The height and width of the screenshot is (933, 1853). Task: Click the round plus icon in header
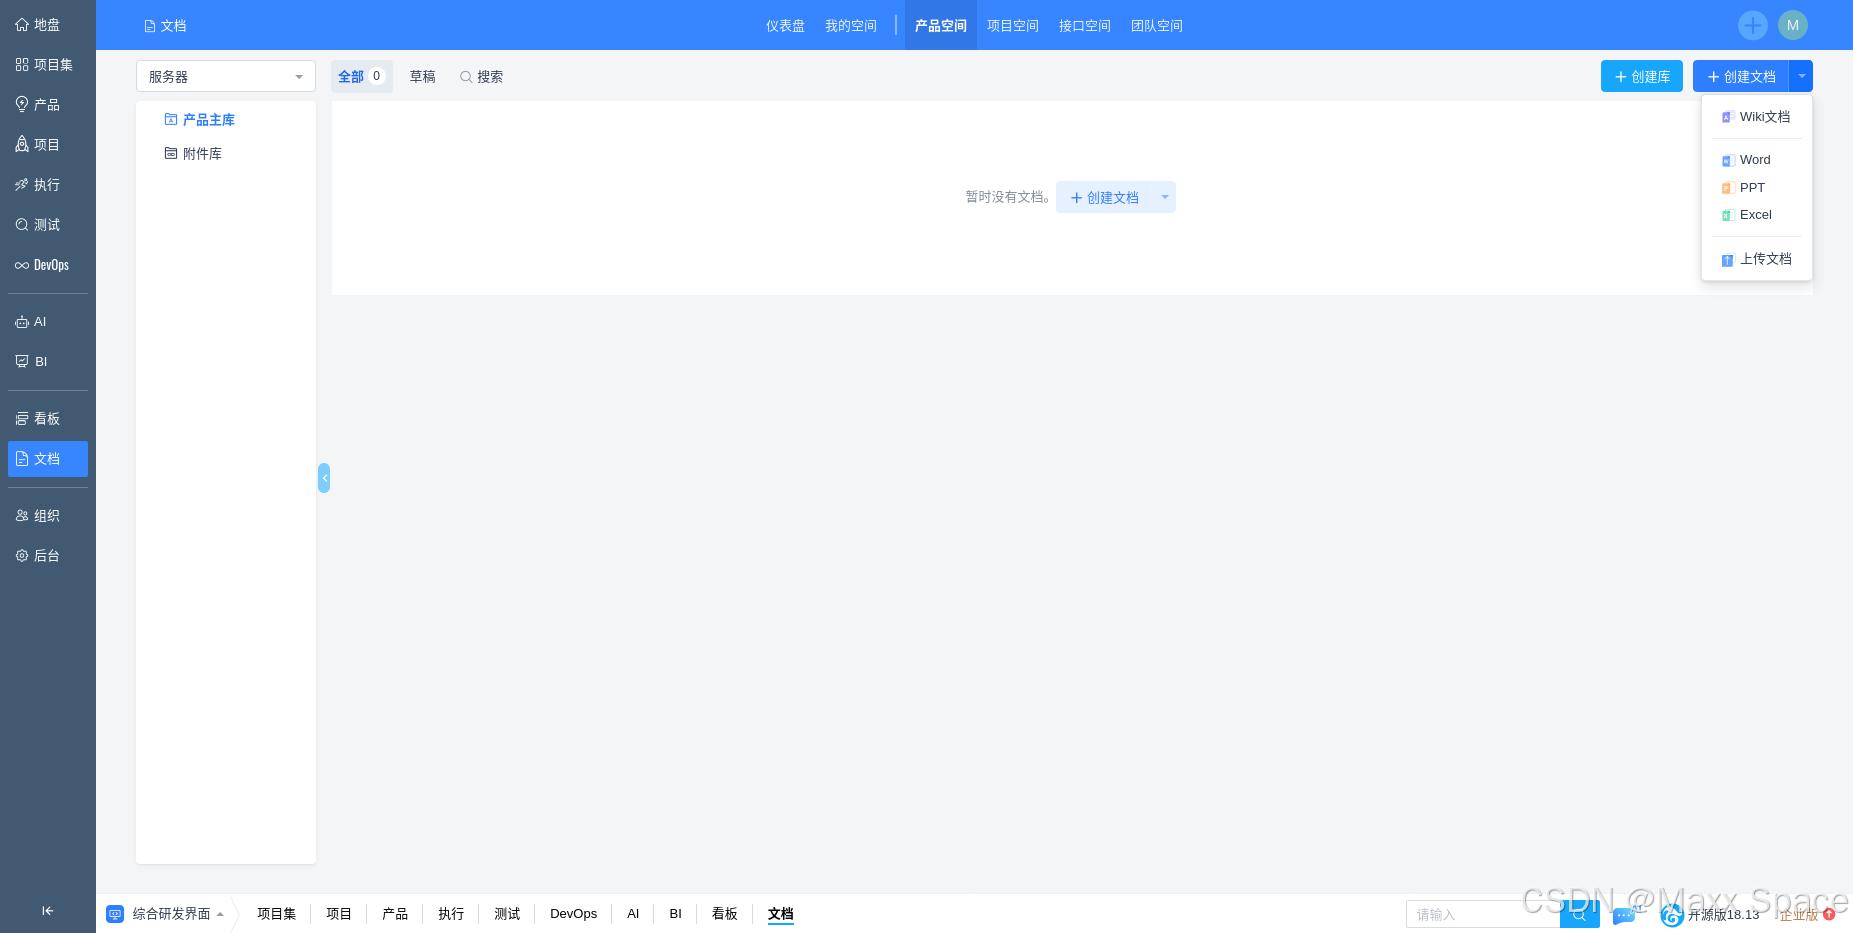[x=1752, y=25]
